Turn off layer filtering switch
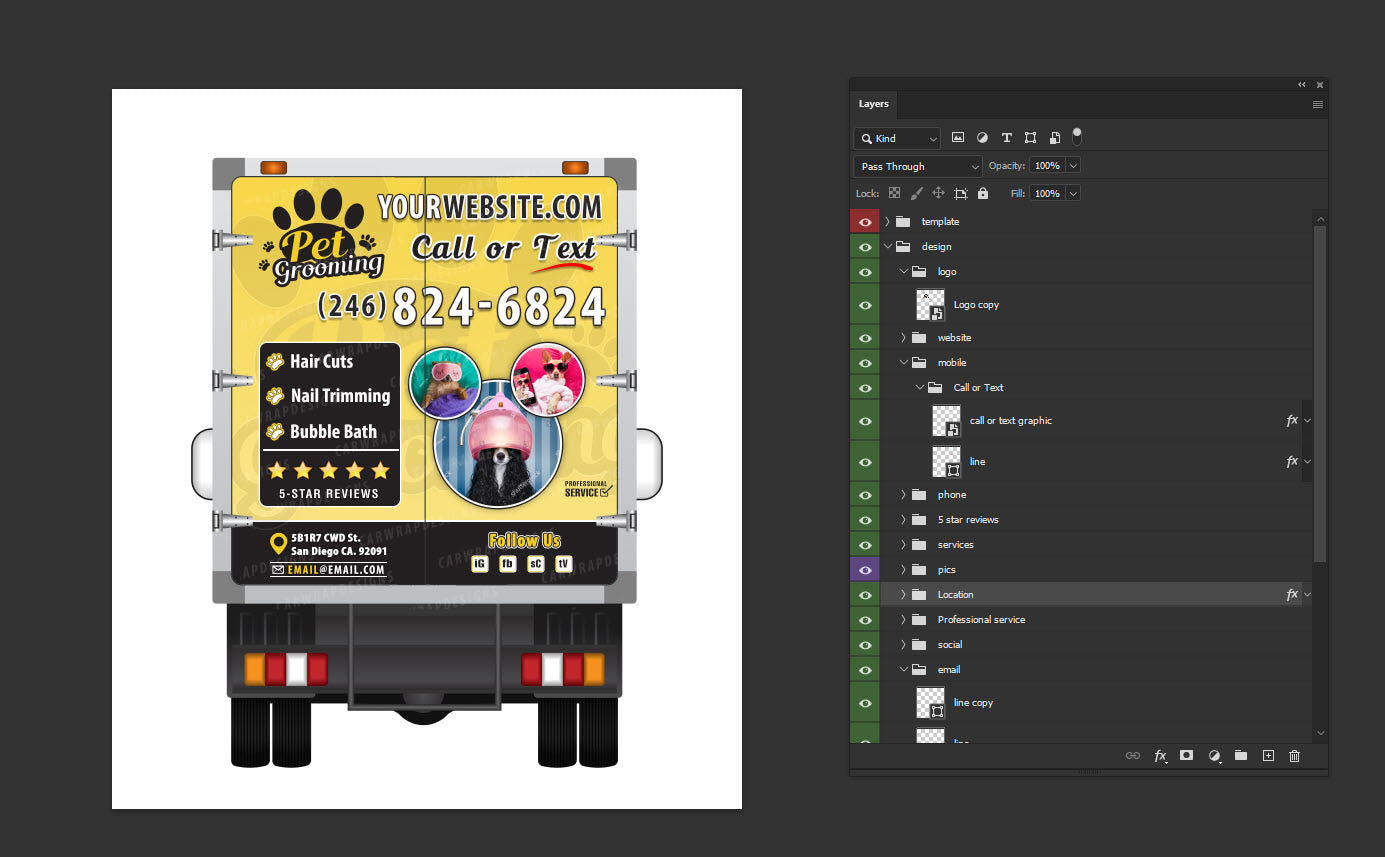Image resolution: width=1385 pixels, height=857 pixels. coord(1077,136)
